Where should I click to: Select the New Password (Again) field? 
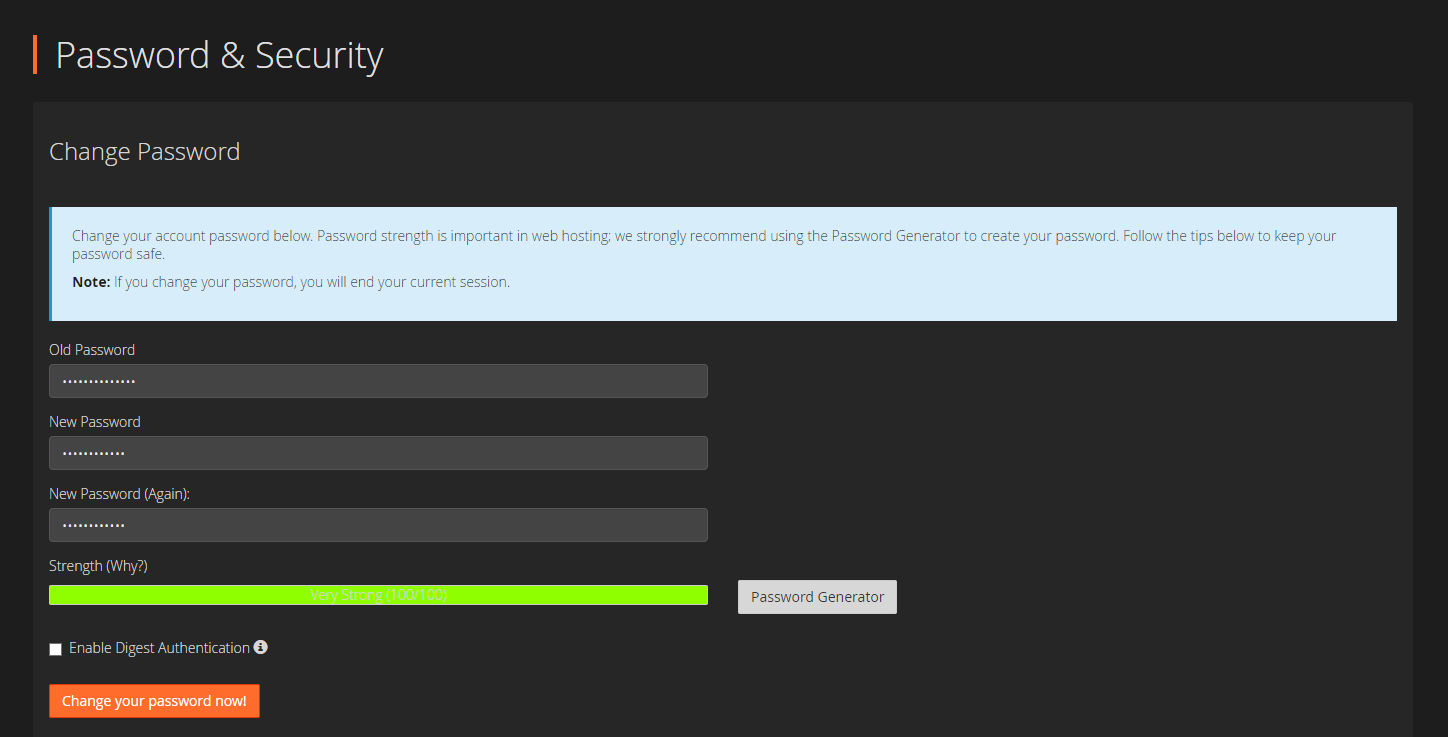pos(378,524)
